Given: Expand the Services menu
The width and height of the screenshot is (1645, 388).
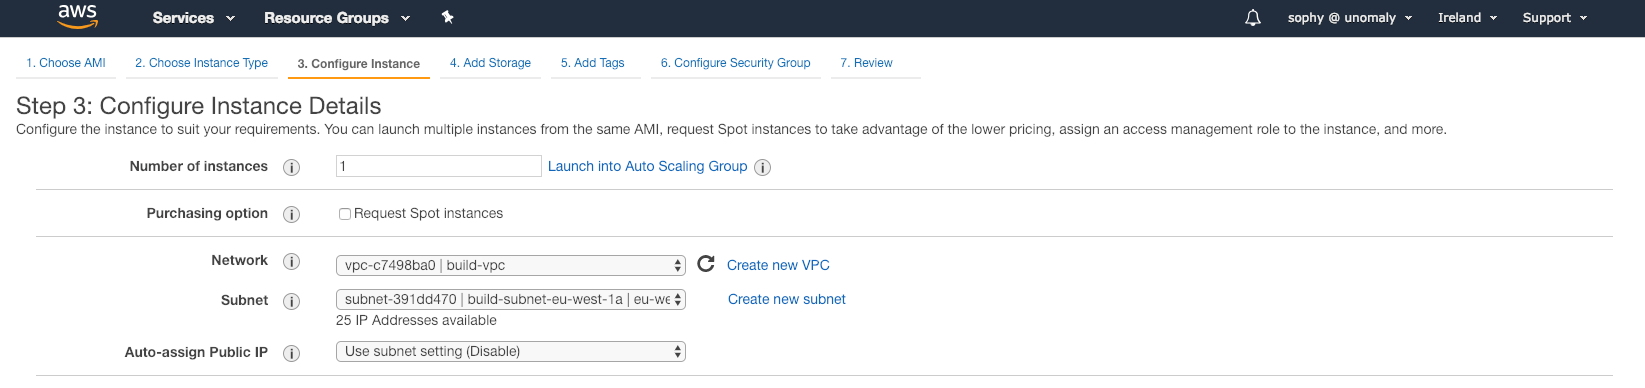Looking at the screenshot, I should [193, 18].
